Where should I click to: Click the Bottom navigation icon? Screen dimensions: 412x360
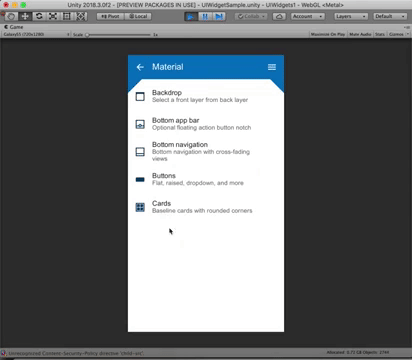[x=140, y=152]
